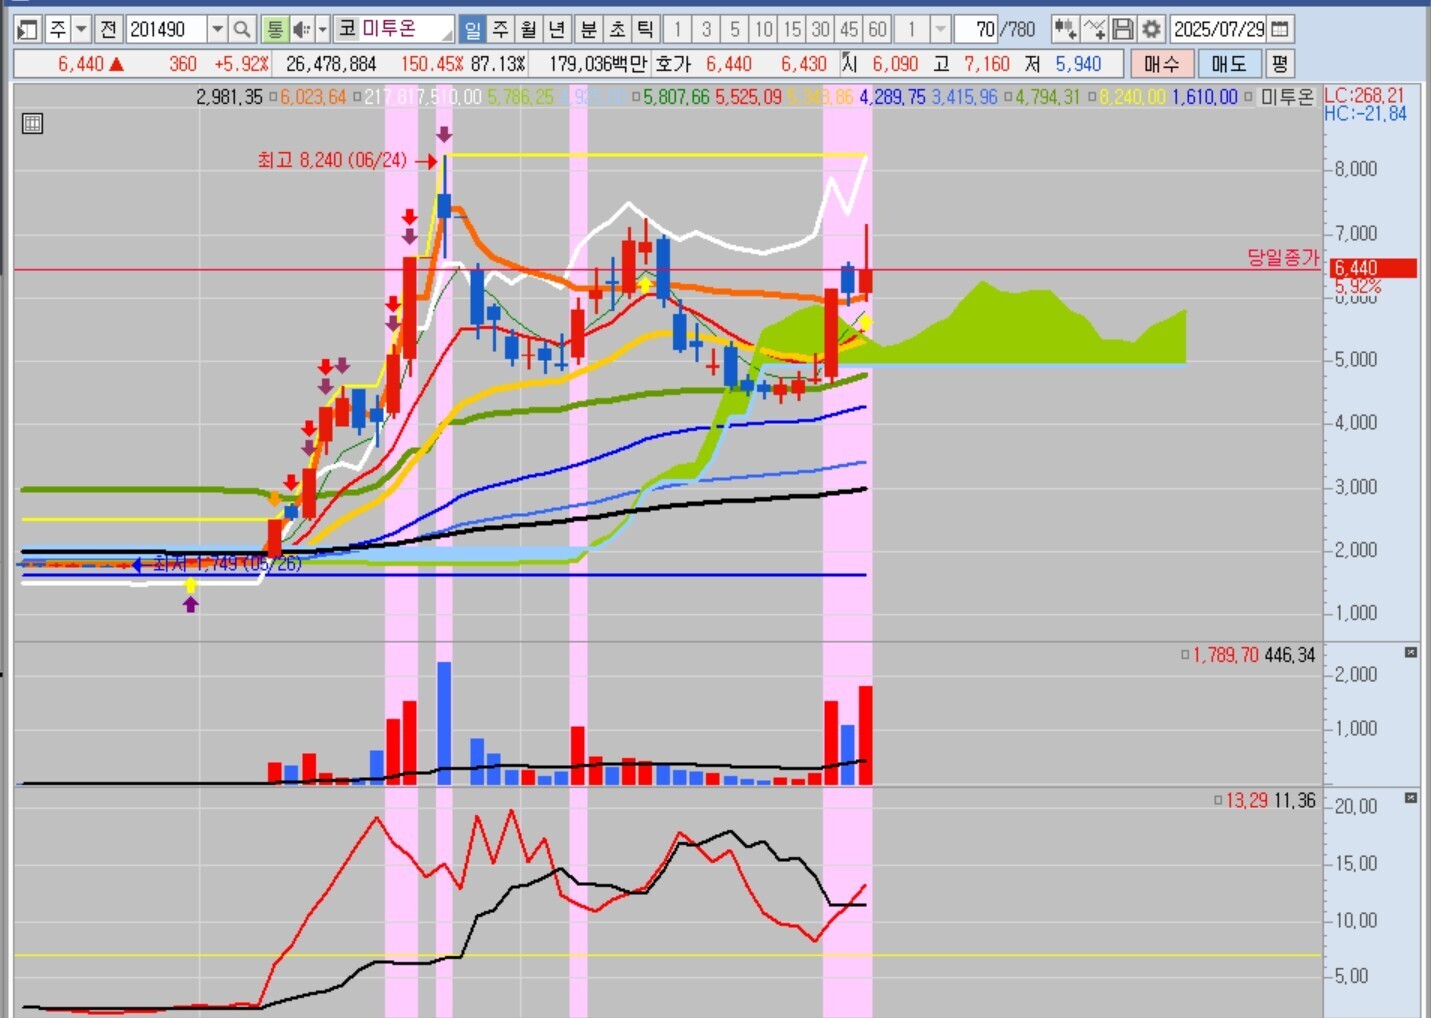Toggle the green 통 integration button

[274, 29]
